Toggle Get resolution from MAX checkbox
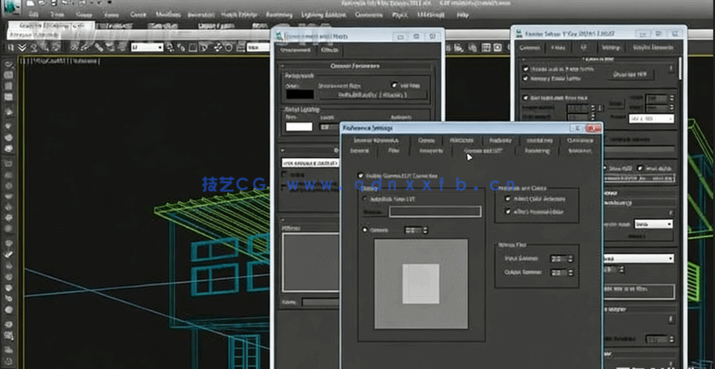This screenshot has width=715, height=369. pyautogui.click(x=526, y=98)
